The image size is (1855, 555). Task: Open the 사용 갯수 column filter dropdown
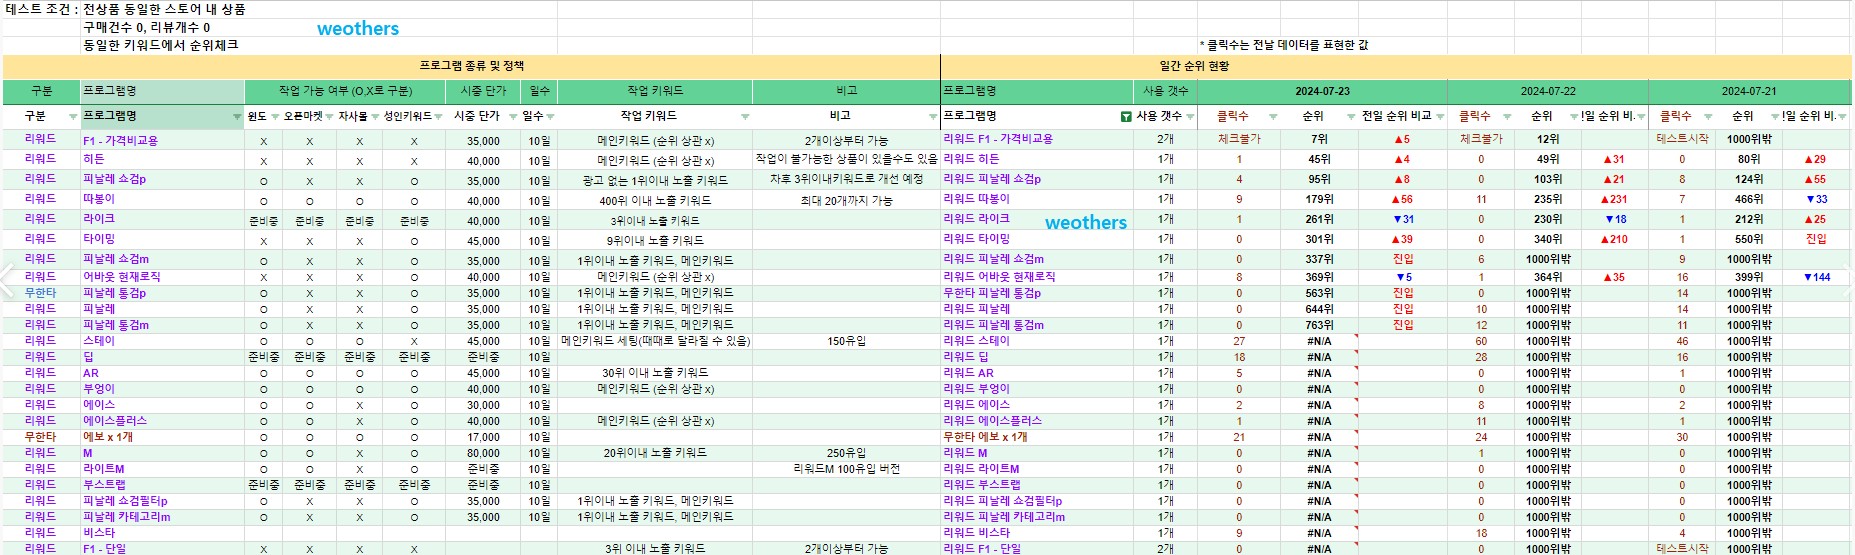(x=1189, y=117)
